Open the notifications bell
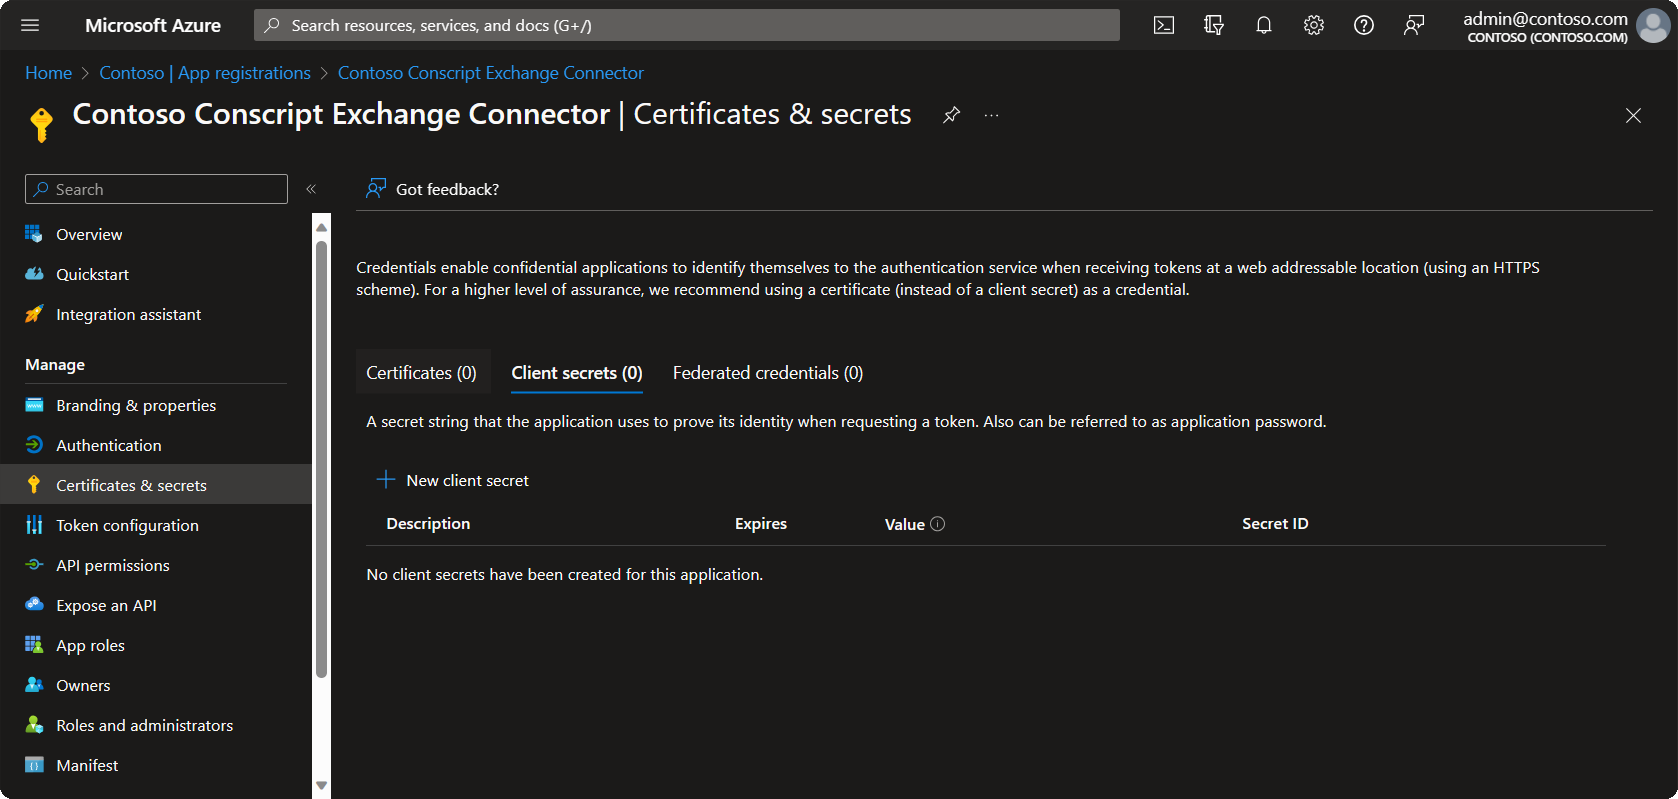The image size is (1678, 799). coord(1264,25)
